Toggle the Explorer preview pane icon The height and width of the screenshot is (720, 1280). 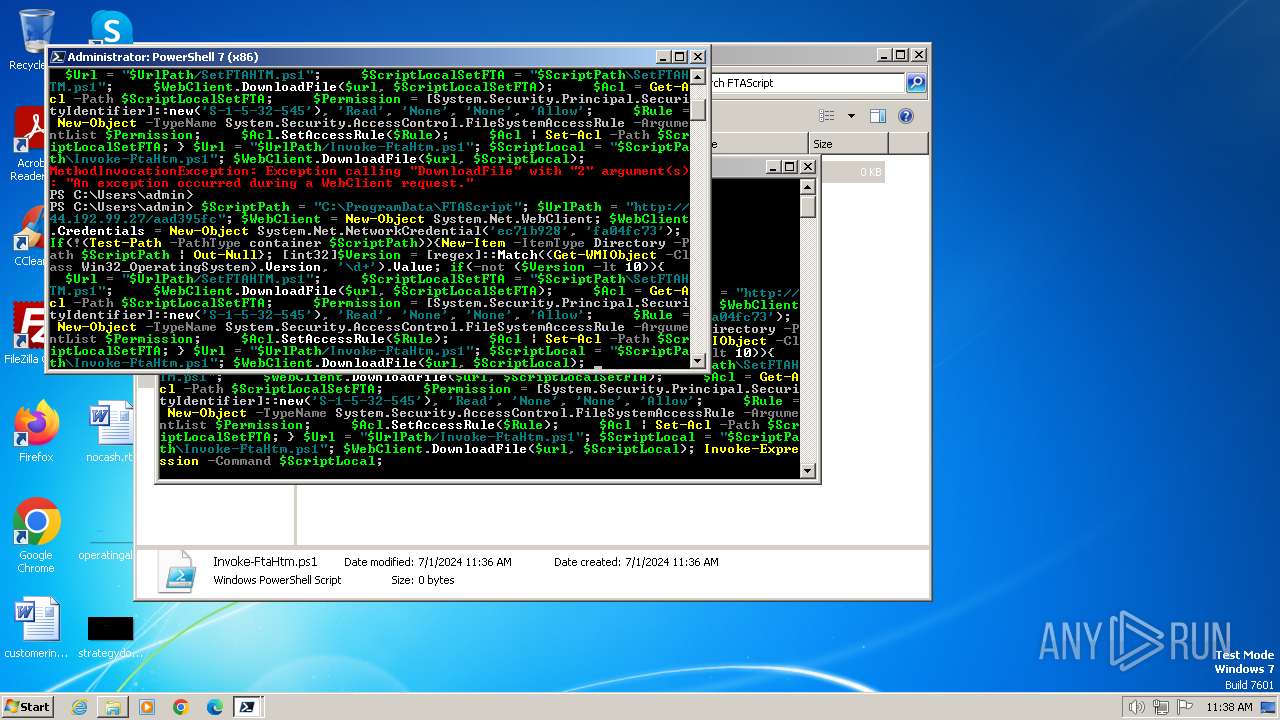[x=877, y=116]
